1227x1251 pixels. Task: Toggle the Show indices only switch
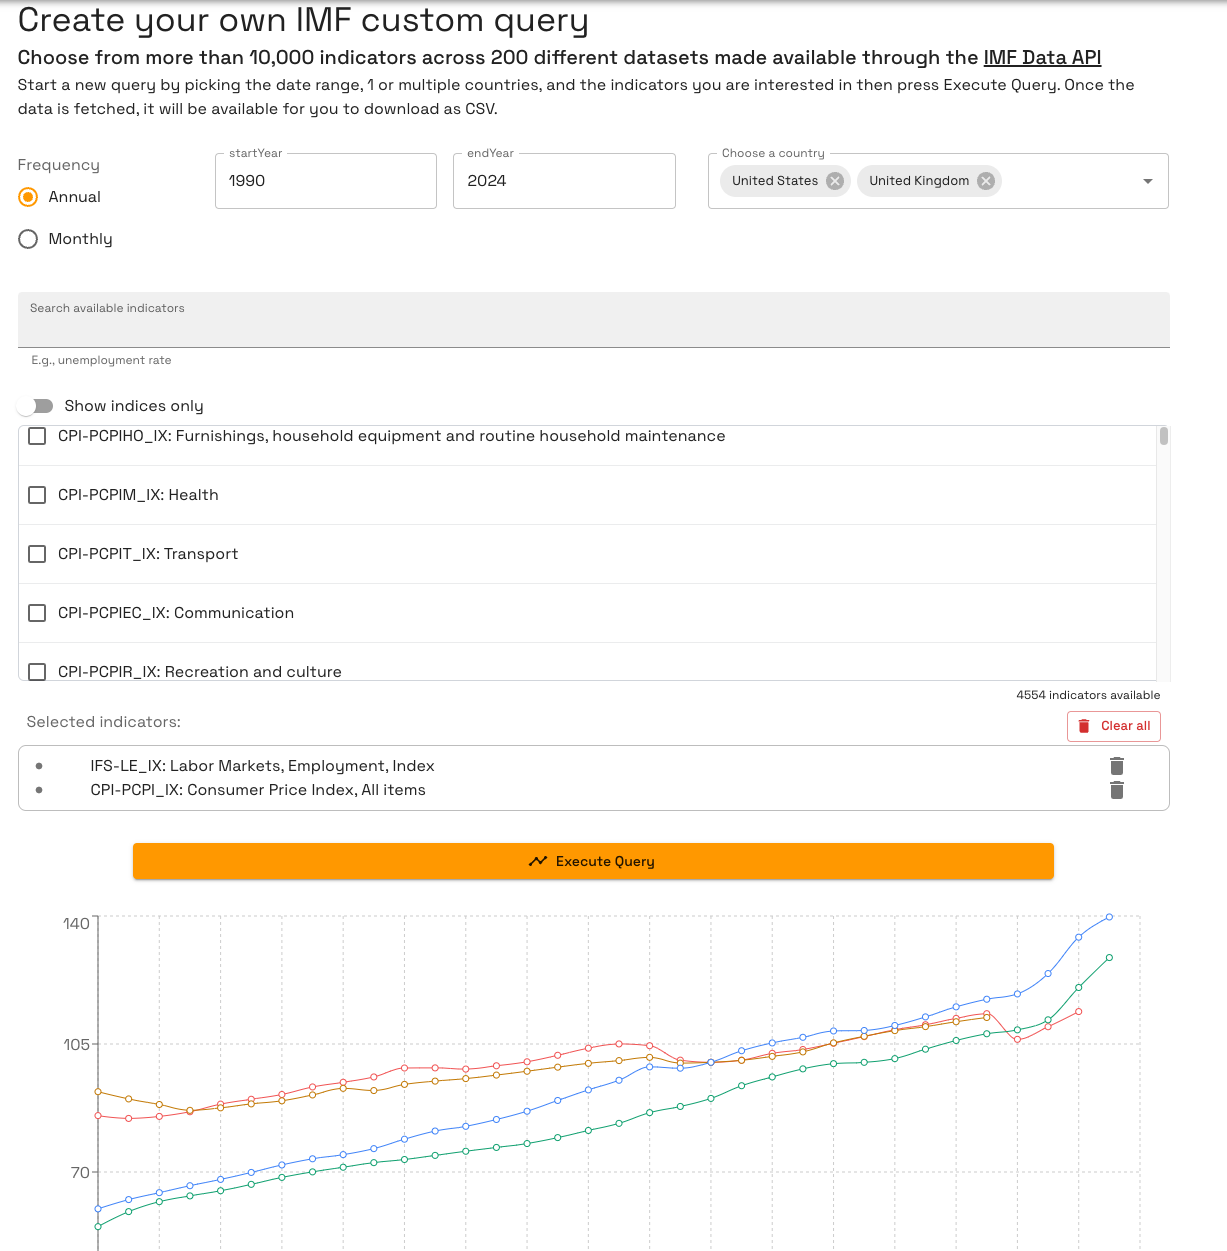point(36,406)
